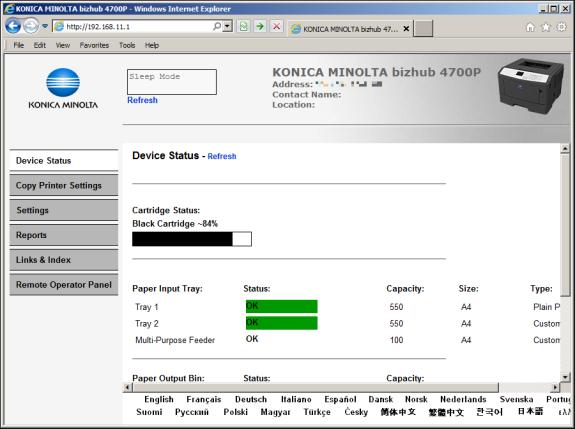575x429 pixels.
Task: Click the green Go arrow icon
Action: [260, 26]
